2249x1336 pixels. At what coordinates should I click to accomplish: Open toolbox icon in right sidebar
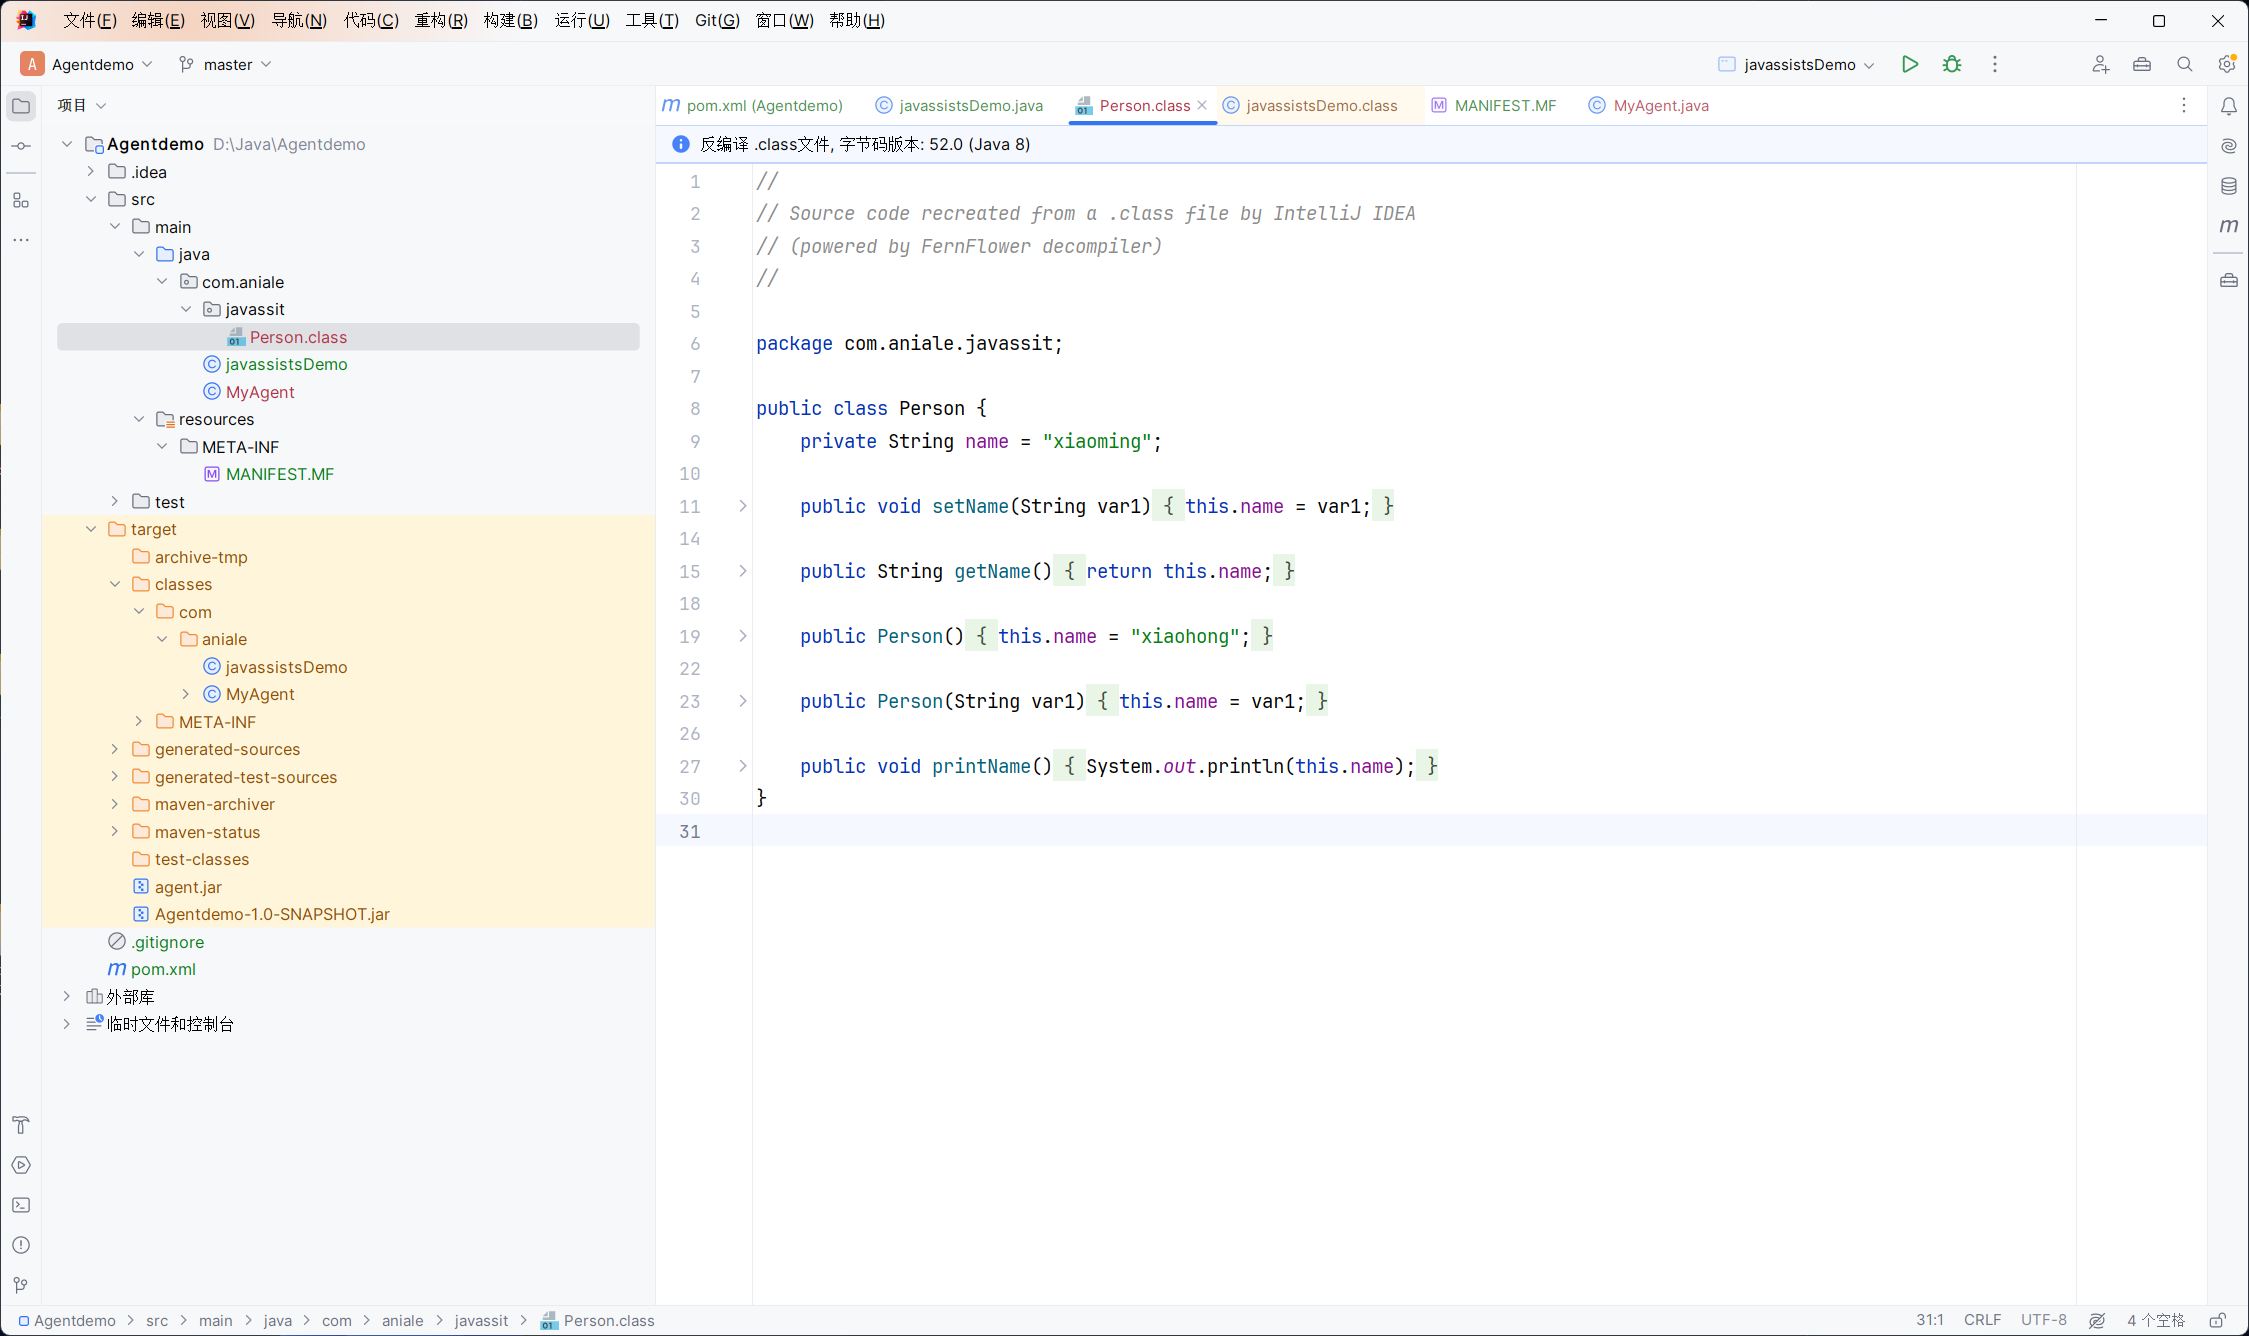coord(2229,280)
